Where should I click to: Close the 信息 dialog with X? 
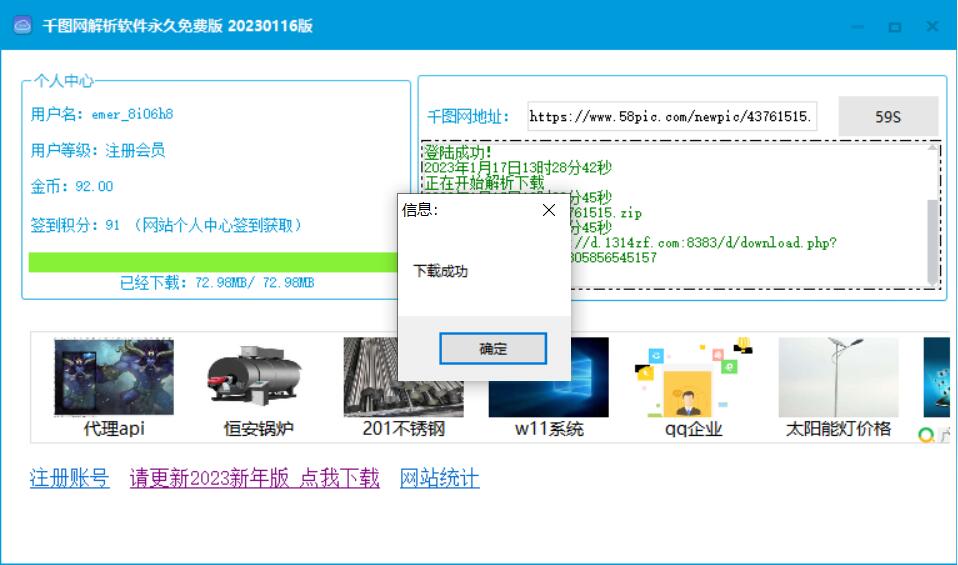549,210
